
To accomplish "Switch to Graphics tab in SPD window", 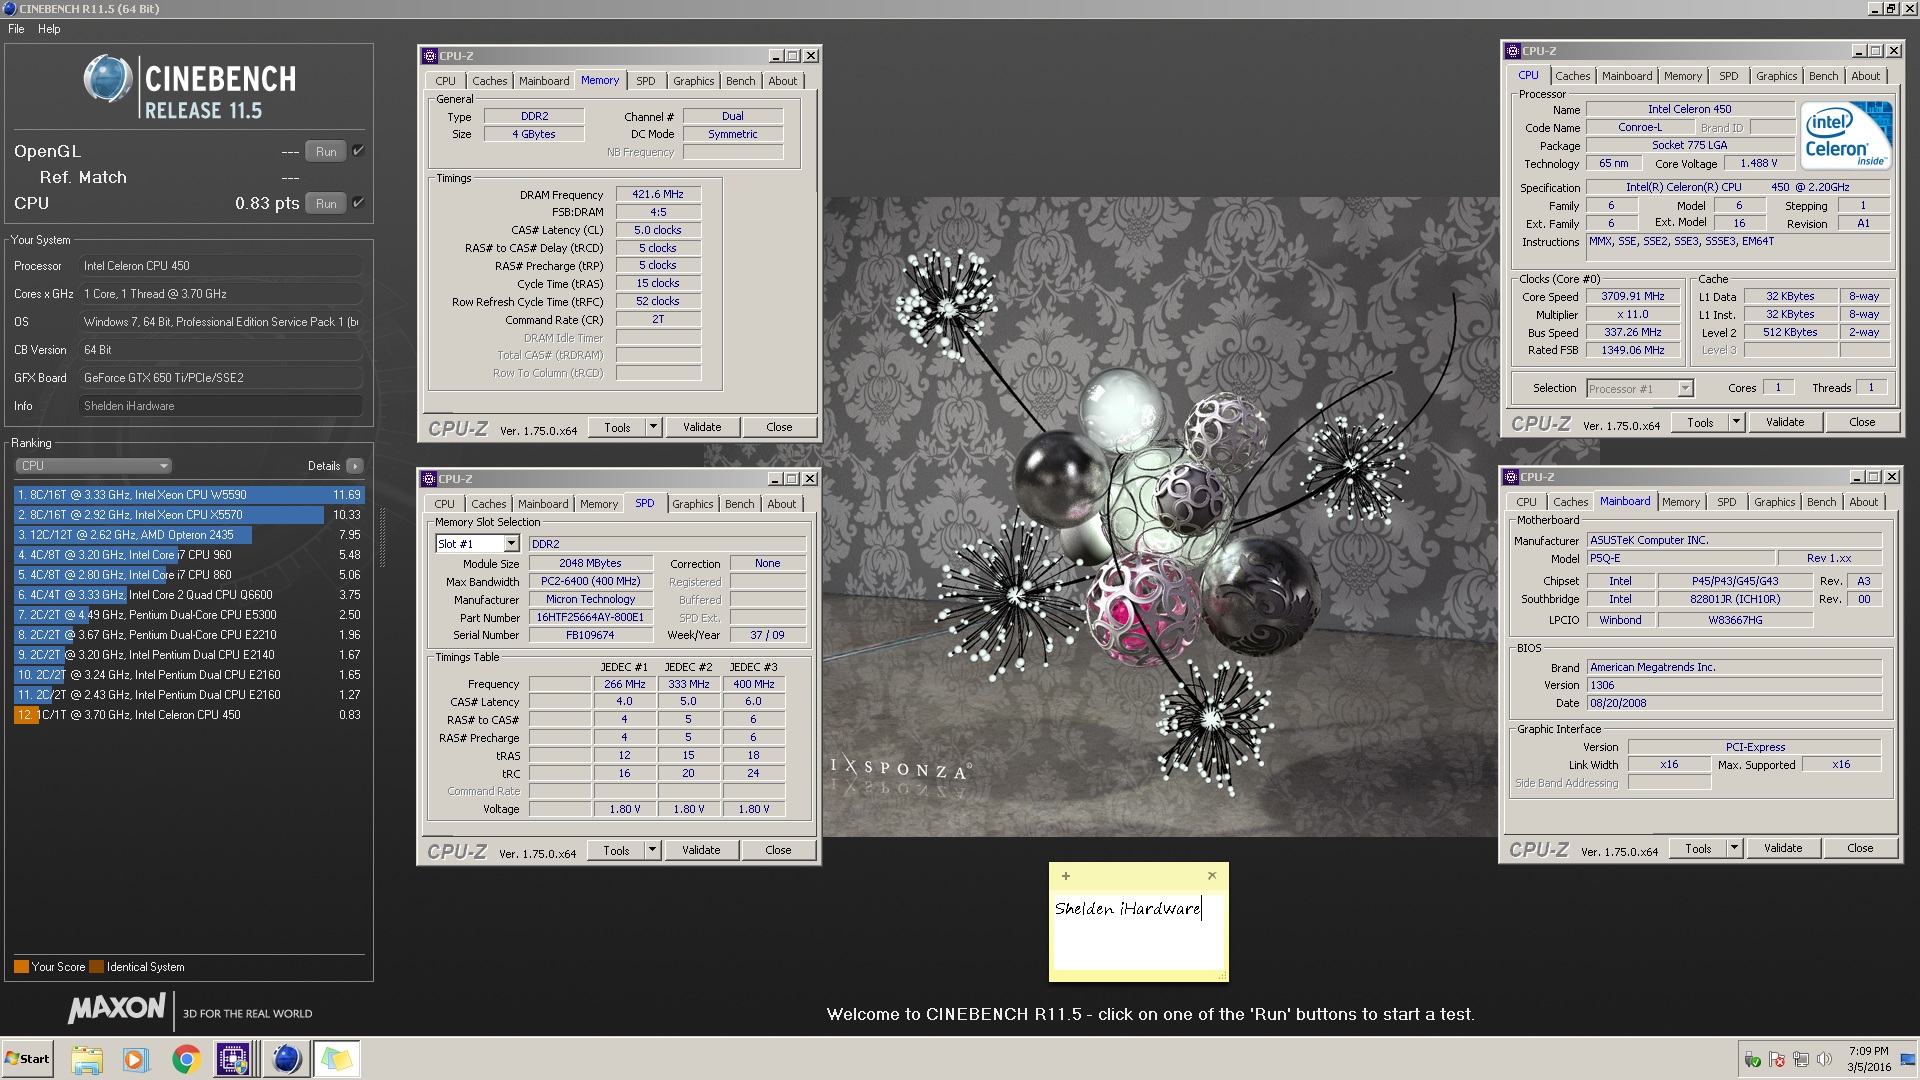I will point(693,504).
